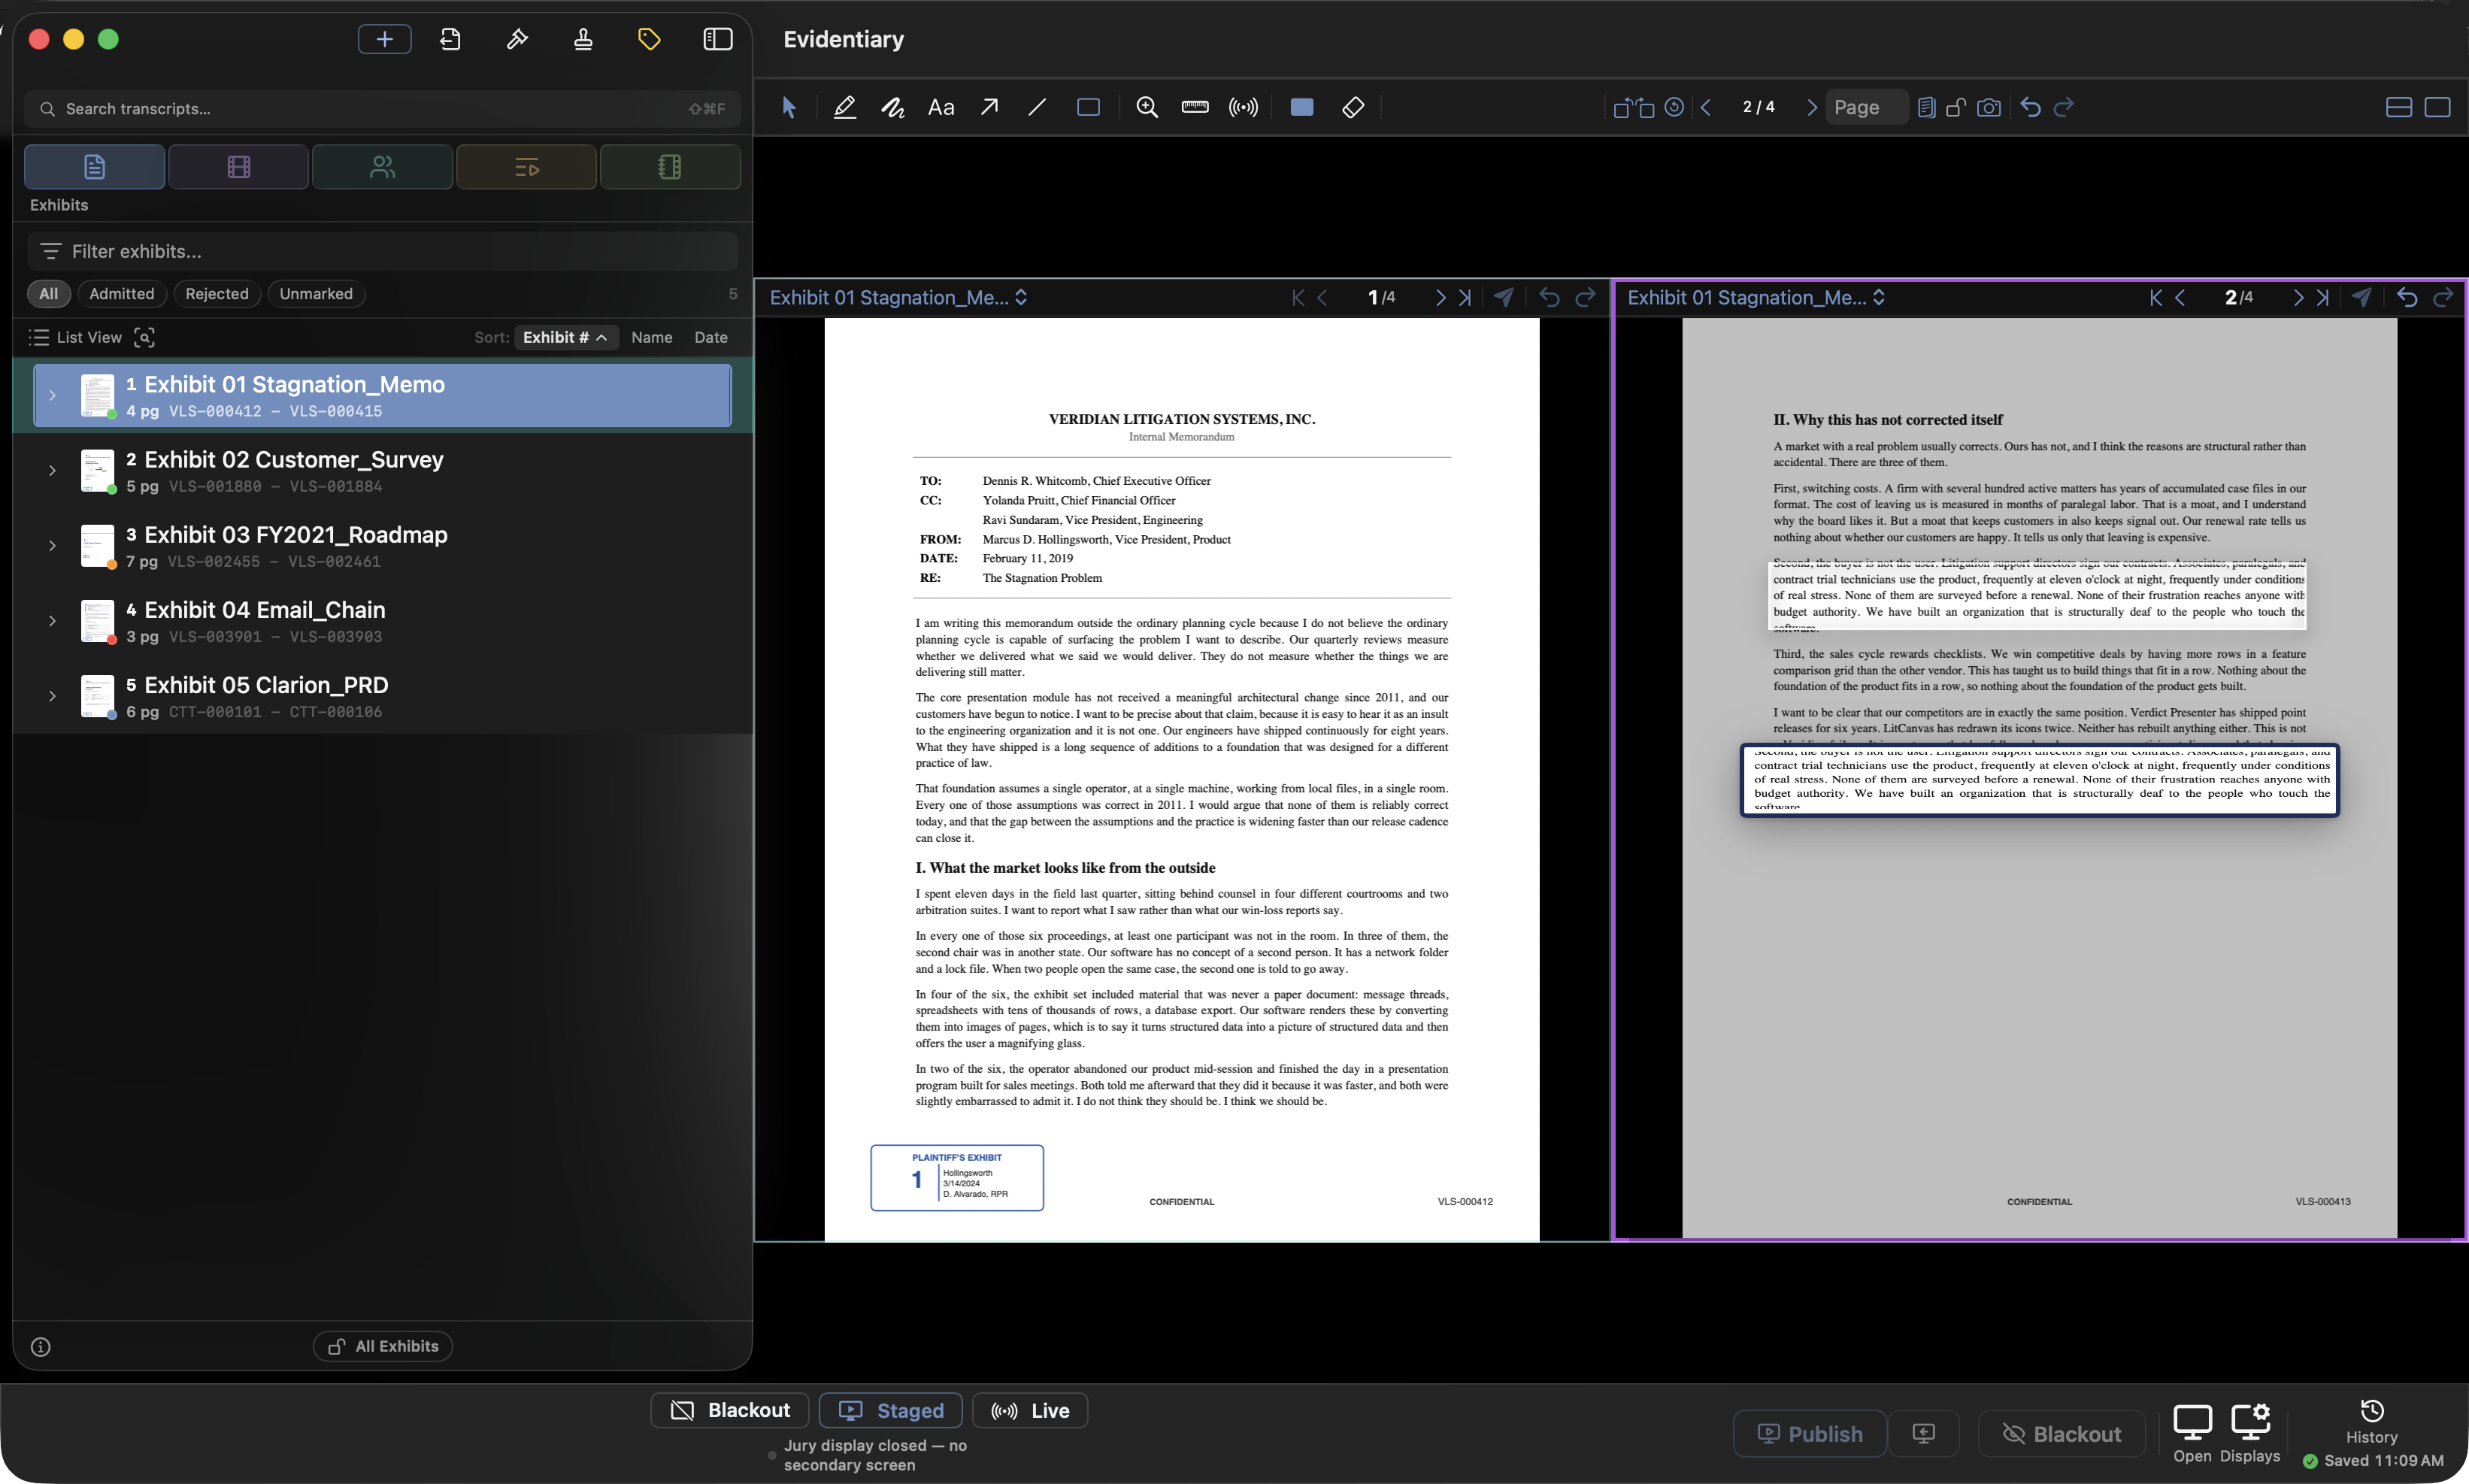Sort exhibits by Name
Image resolution: width=2469 pixels, height=1484 pixels.
pos(652,338)
